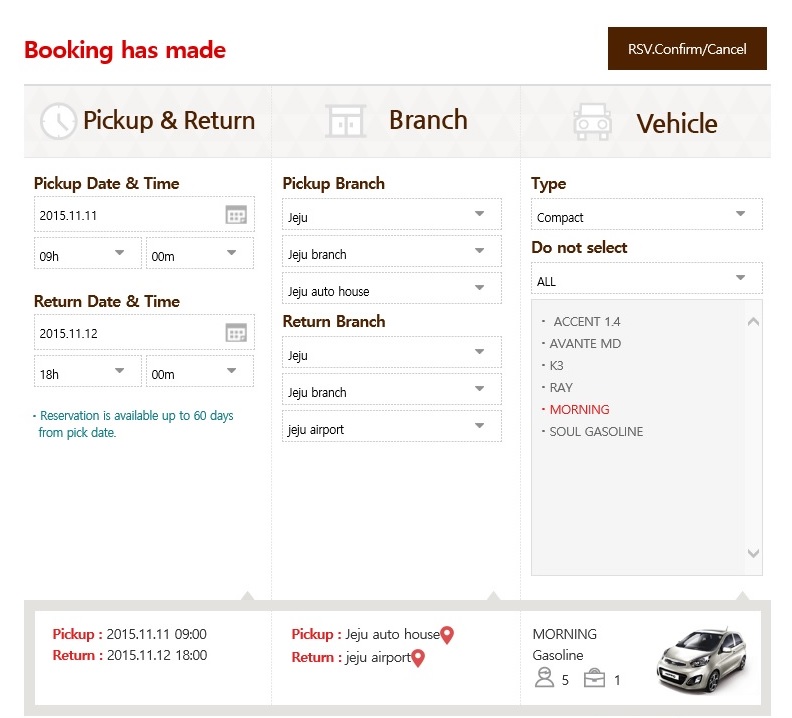792x718 pixels.
Task: Click the building icon in Branch header
Action: pos(346,122)
